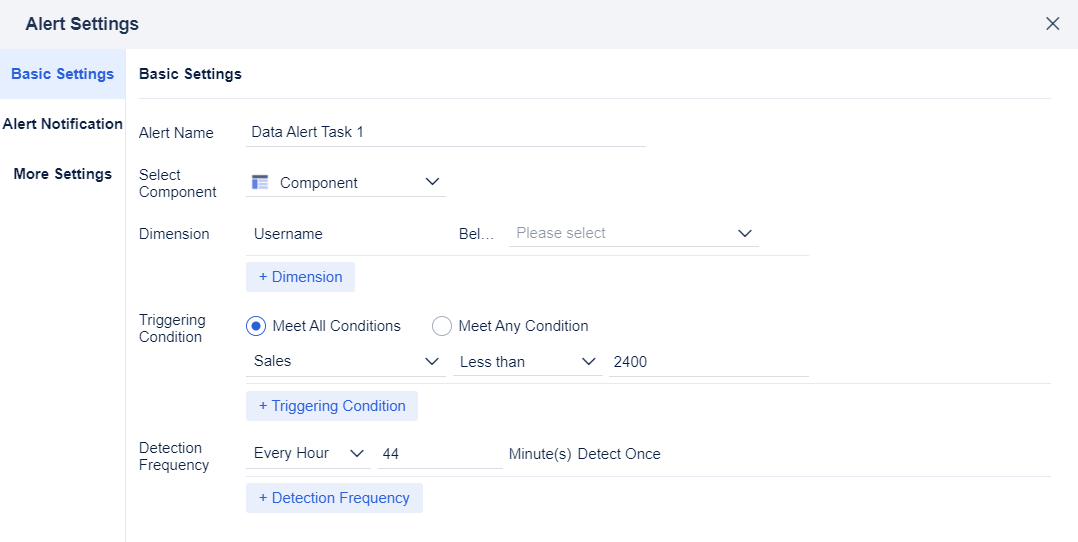Switch to Basic Settings tab
Screen dimensions: 1078x542
pos(63,74)
